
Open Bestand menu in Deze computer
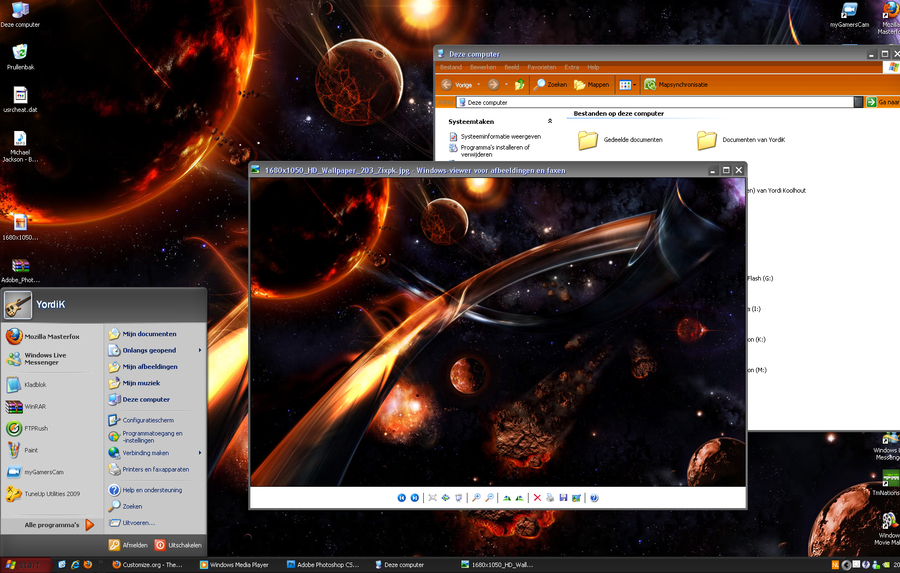click(x=451, y=67)
